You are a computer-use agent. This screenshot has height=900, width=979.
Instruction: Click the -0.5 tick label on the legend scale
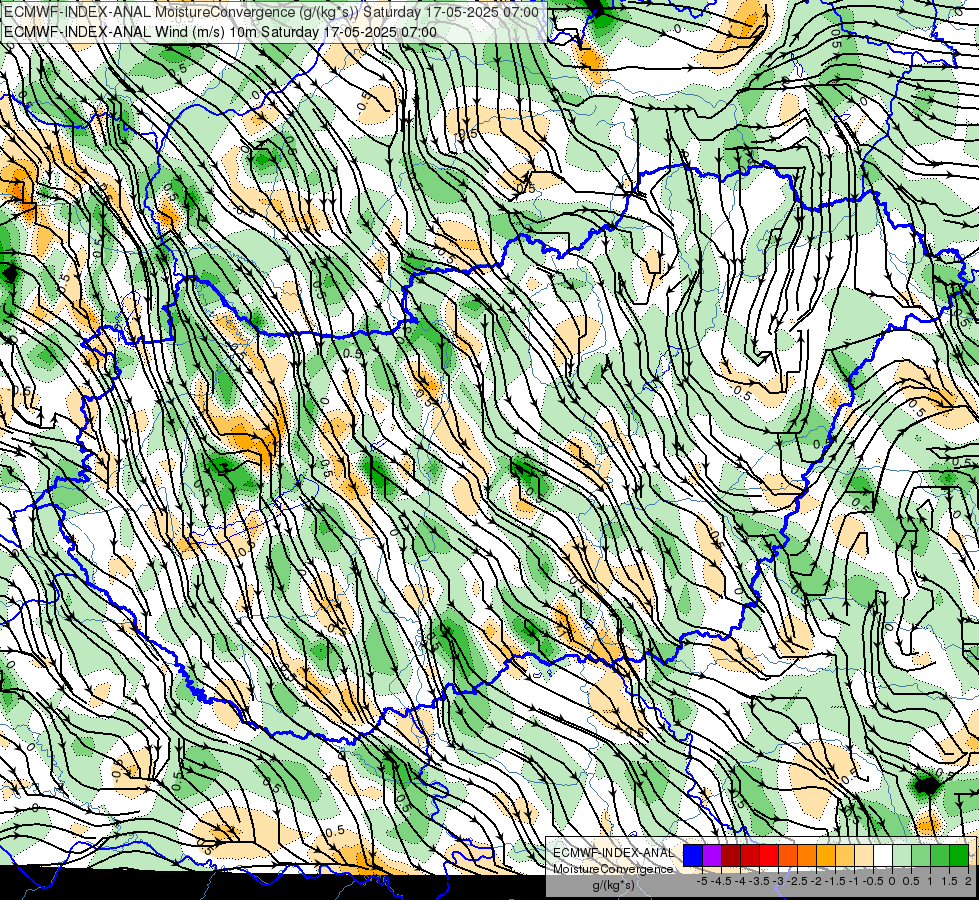[x=873, y=881]
